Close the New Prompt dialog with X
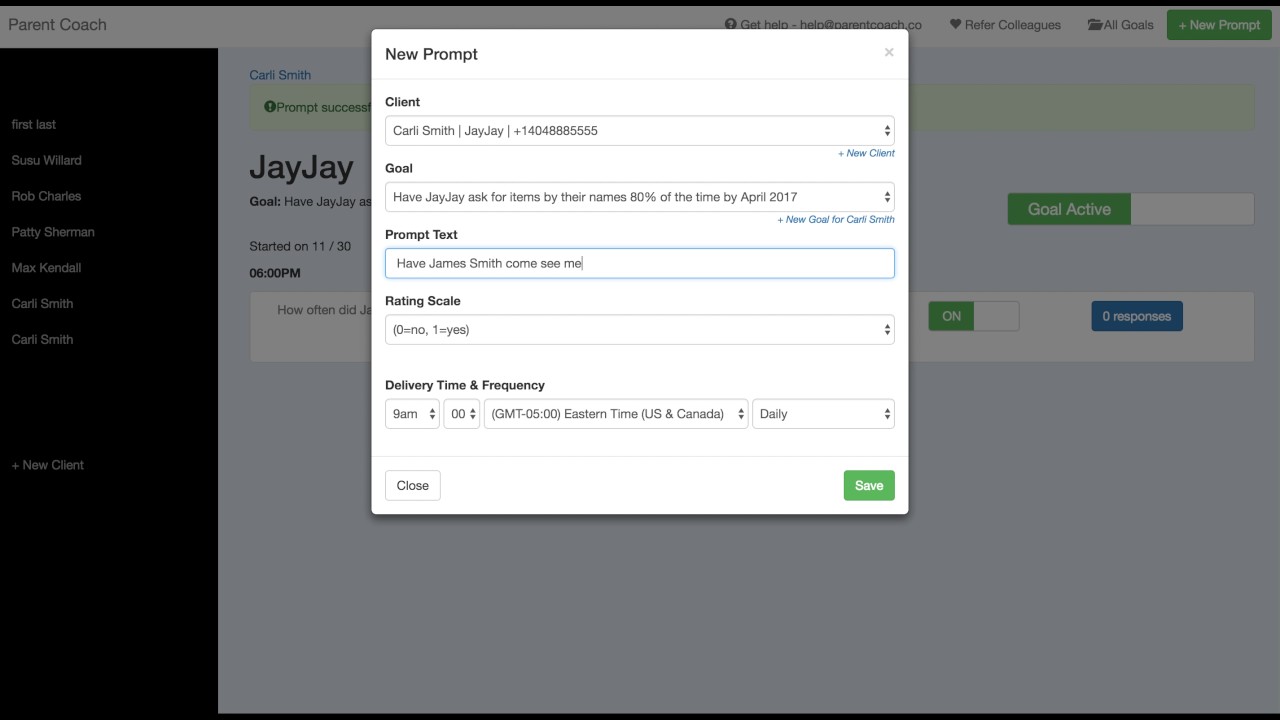Screen dimensions: 1280x720 click(x=888, y=53)
